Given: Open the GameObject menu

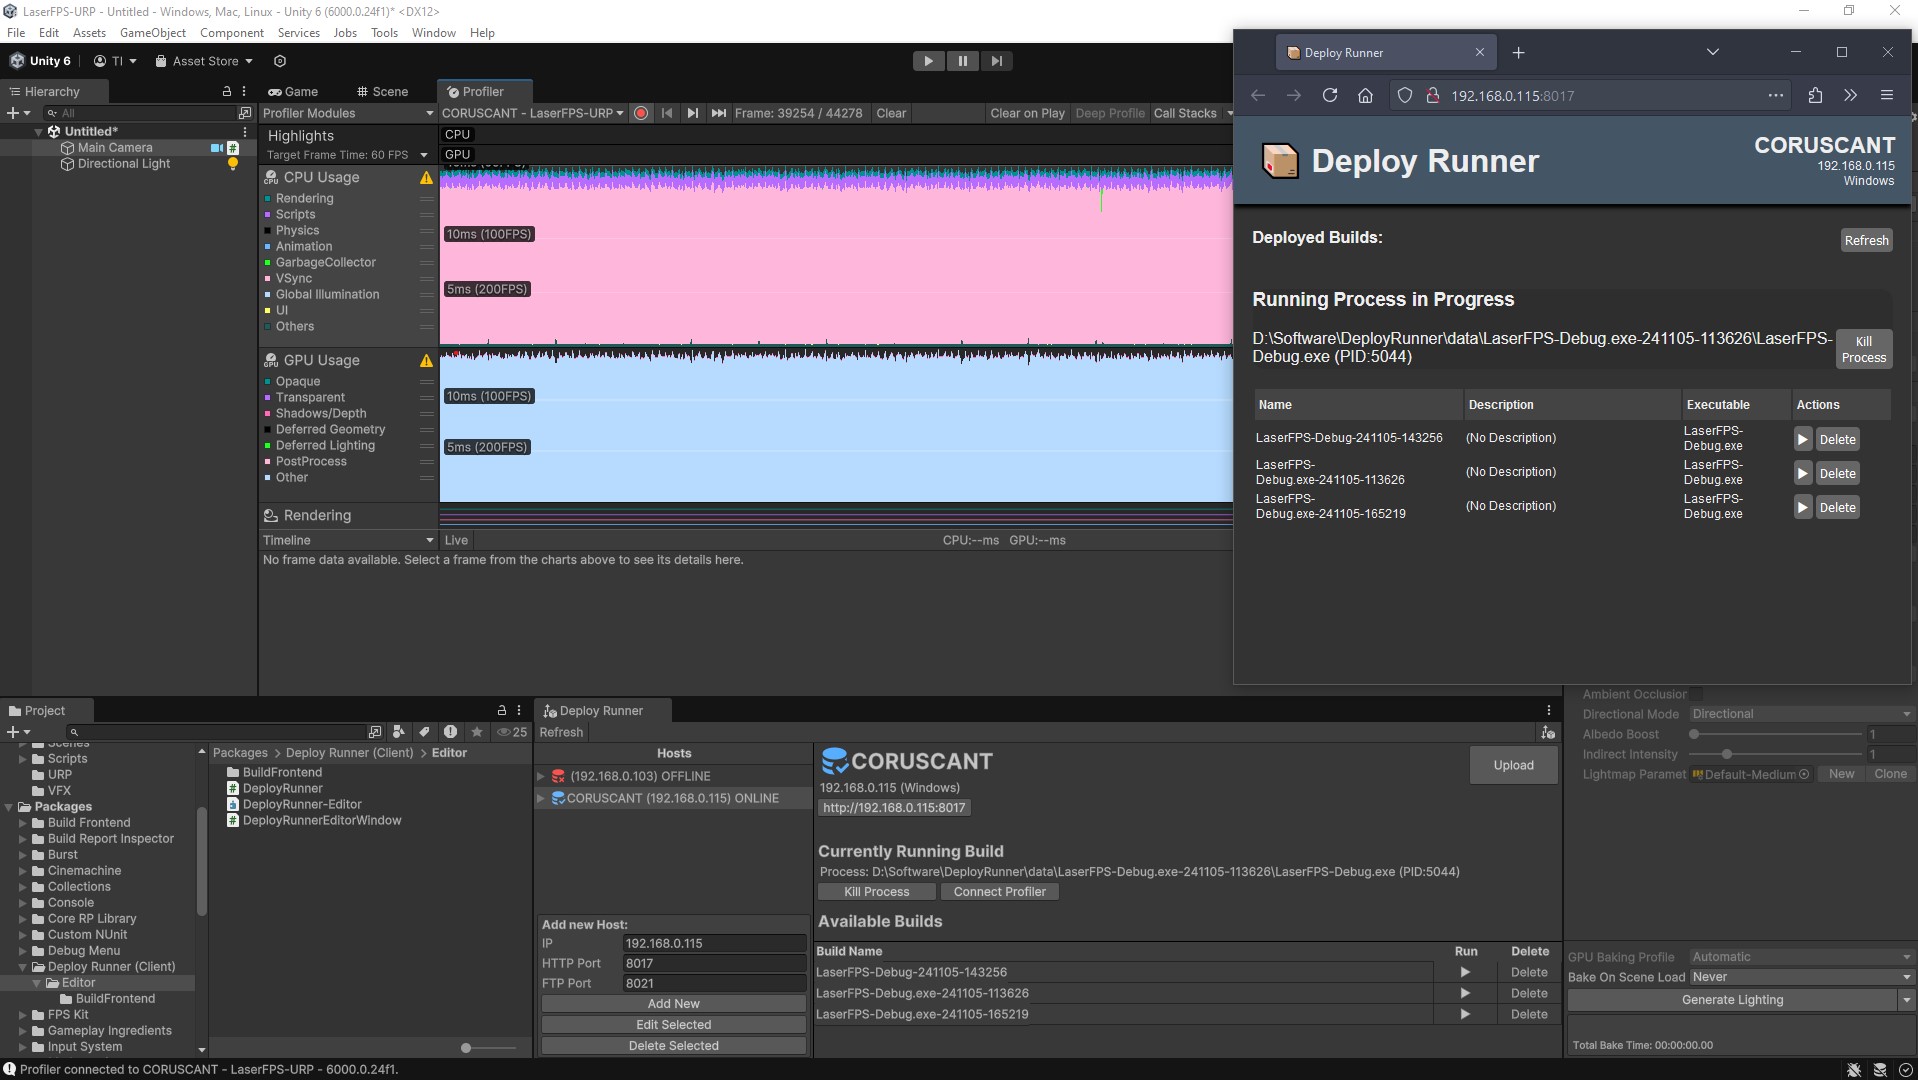Looking at the screenshot, I should click(153, 32).
